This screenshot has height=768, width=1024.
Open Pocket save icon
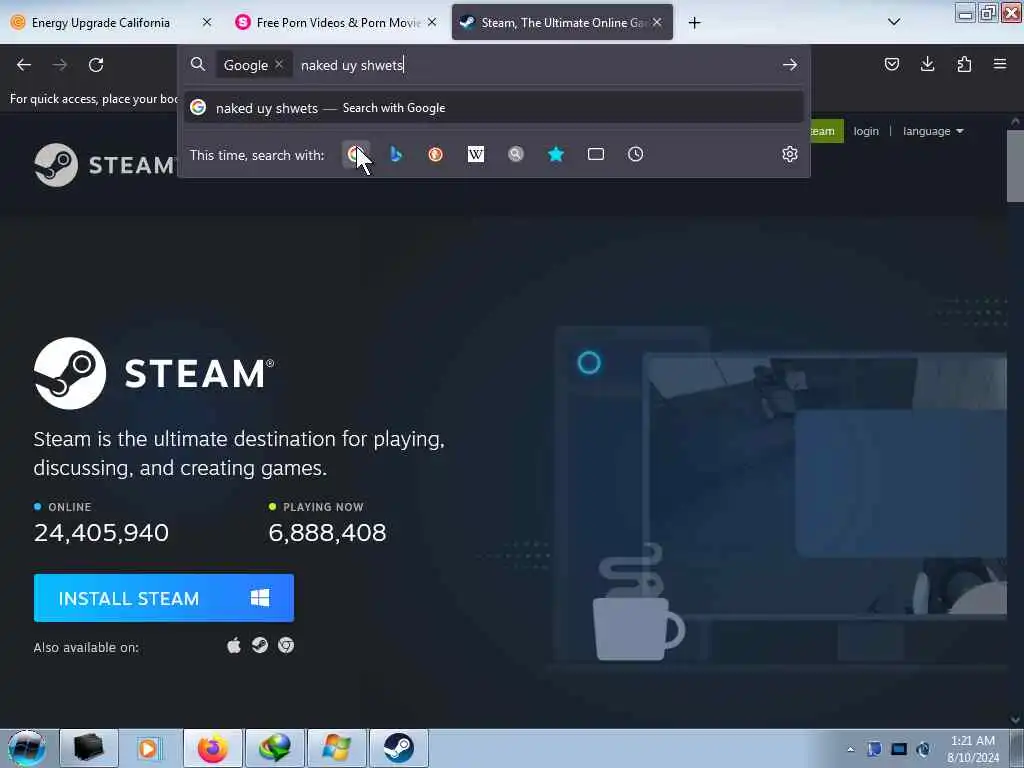point(892,64)
